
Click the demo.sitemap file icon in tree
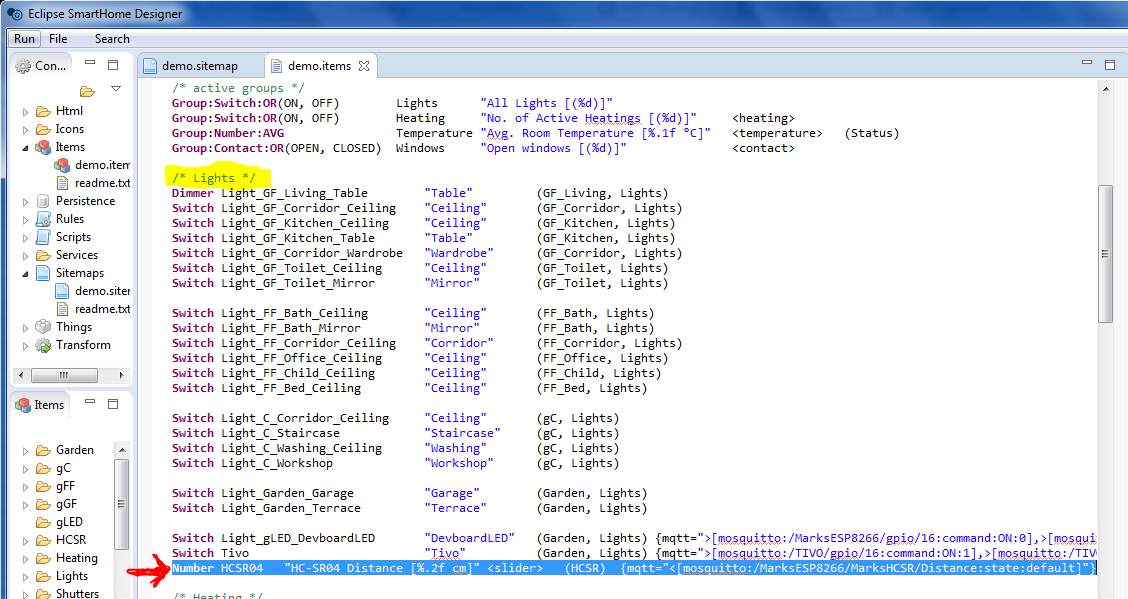[63, 291]
